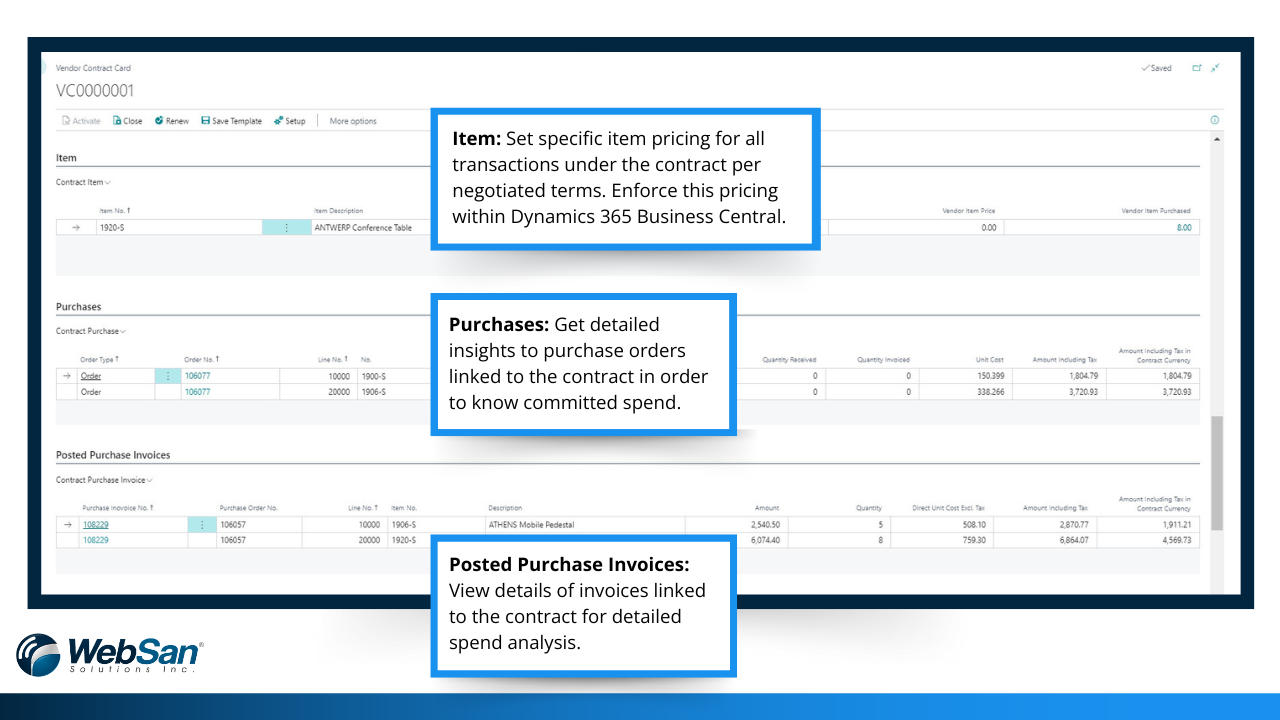Sort by the Item No. column in Contract Item
The height and width of the screenshot is (720, 1280).
point(115,211)
